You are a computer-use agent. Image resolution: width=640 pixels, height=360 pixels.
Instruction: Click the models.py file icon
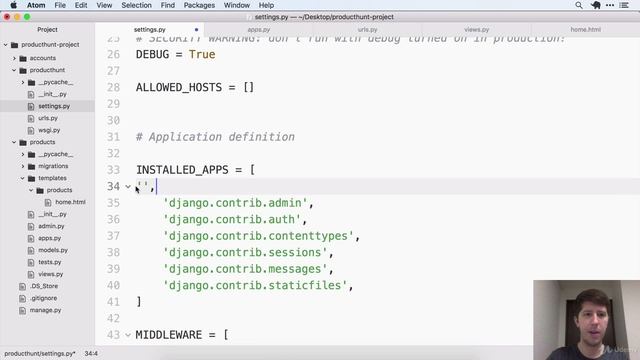point(31,250)
